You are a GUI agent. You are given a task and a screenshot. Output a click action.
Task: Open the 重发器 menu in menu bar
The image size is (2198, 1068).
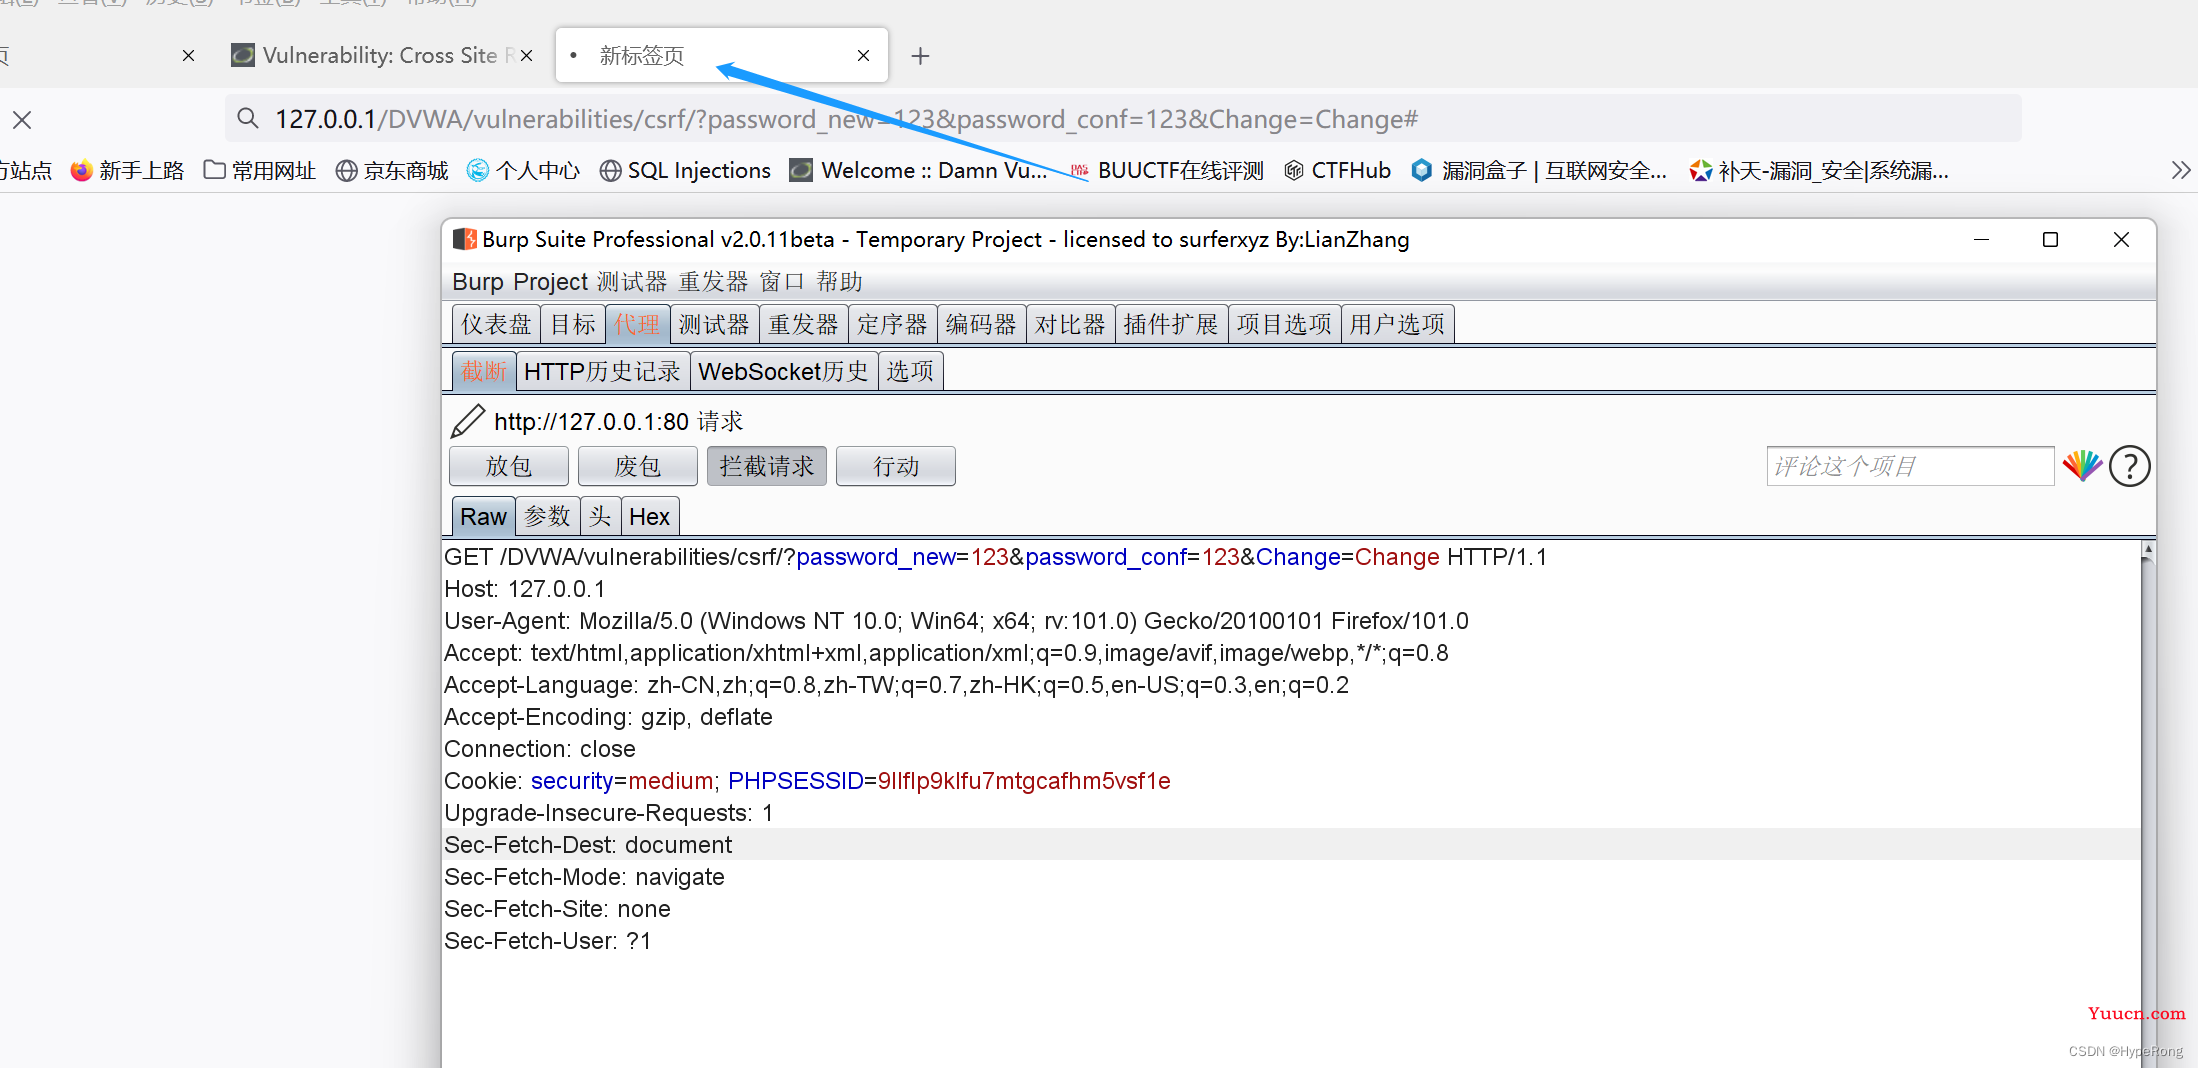pyautogui.click(x=713, y=282)
